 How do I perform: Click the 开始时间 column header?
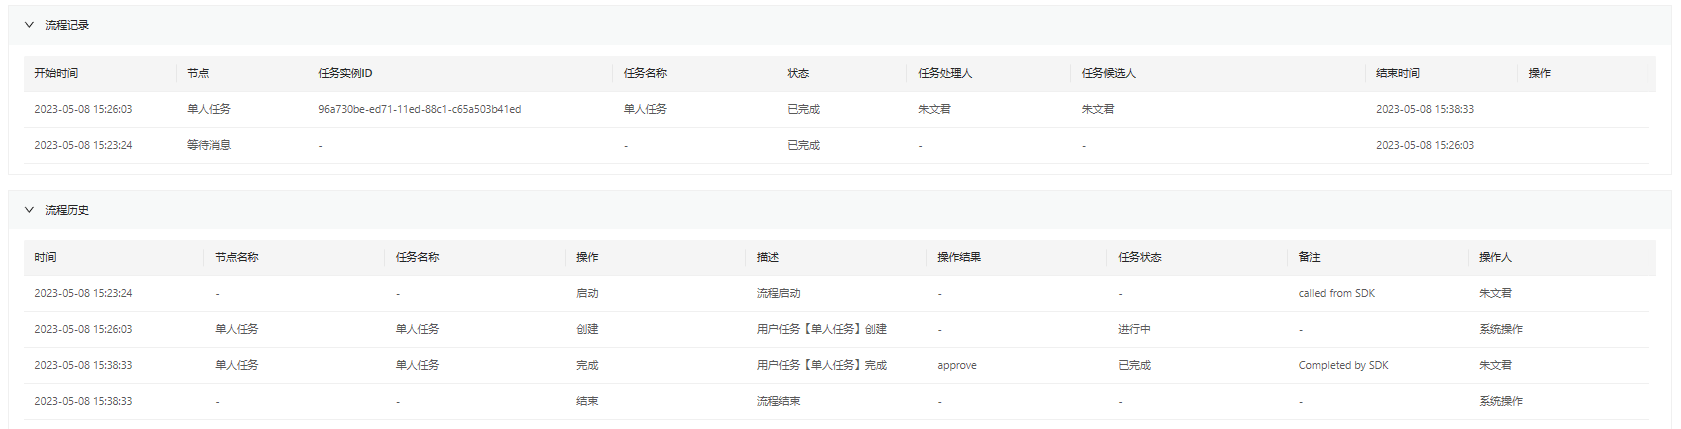(56, 73)
